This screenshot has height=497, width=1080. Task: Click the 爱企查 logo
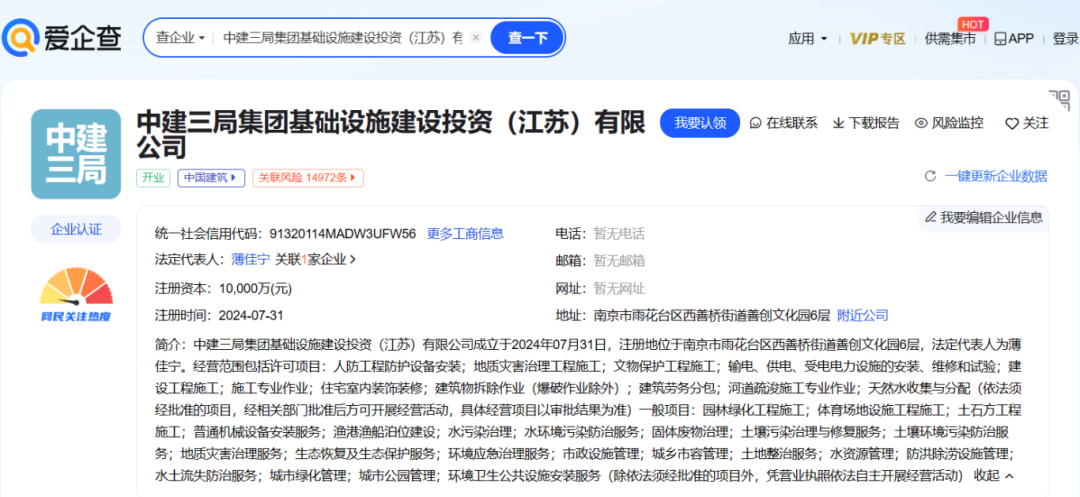point(61,37)
